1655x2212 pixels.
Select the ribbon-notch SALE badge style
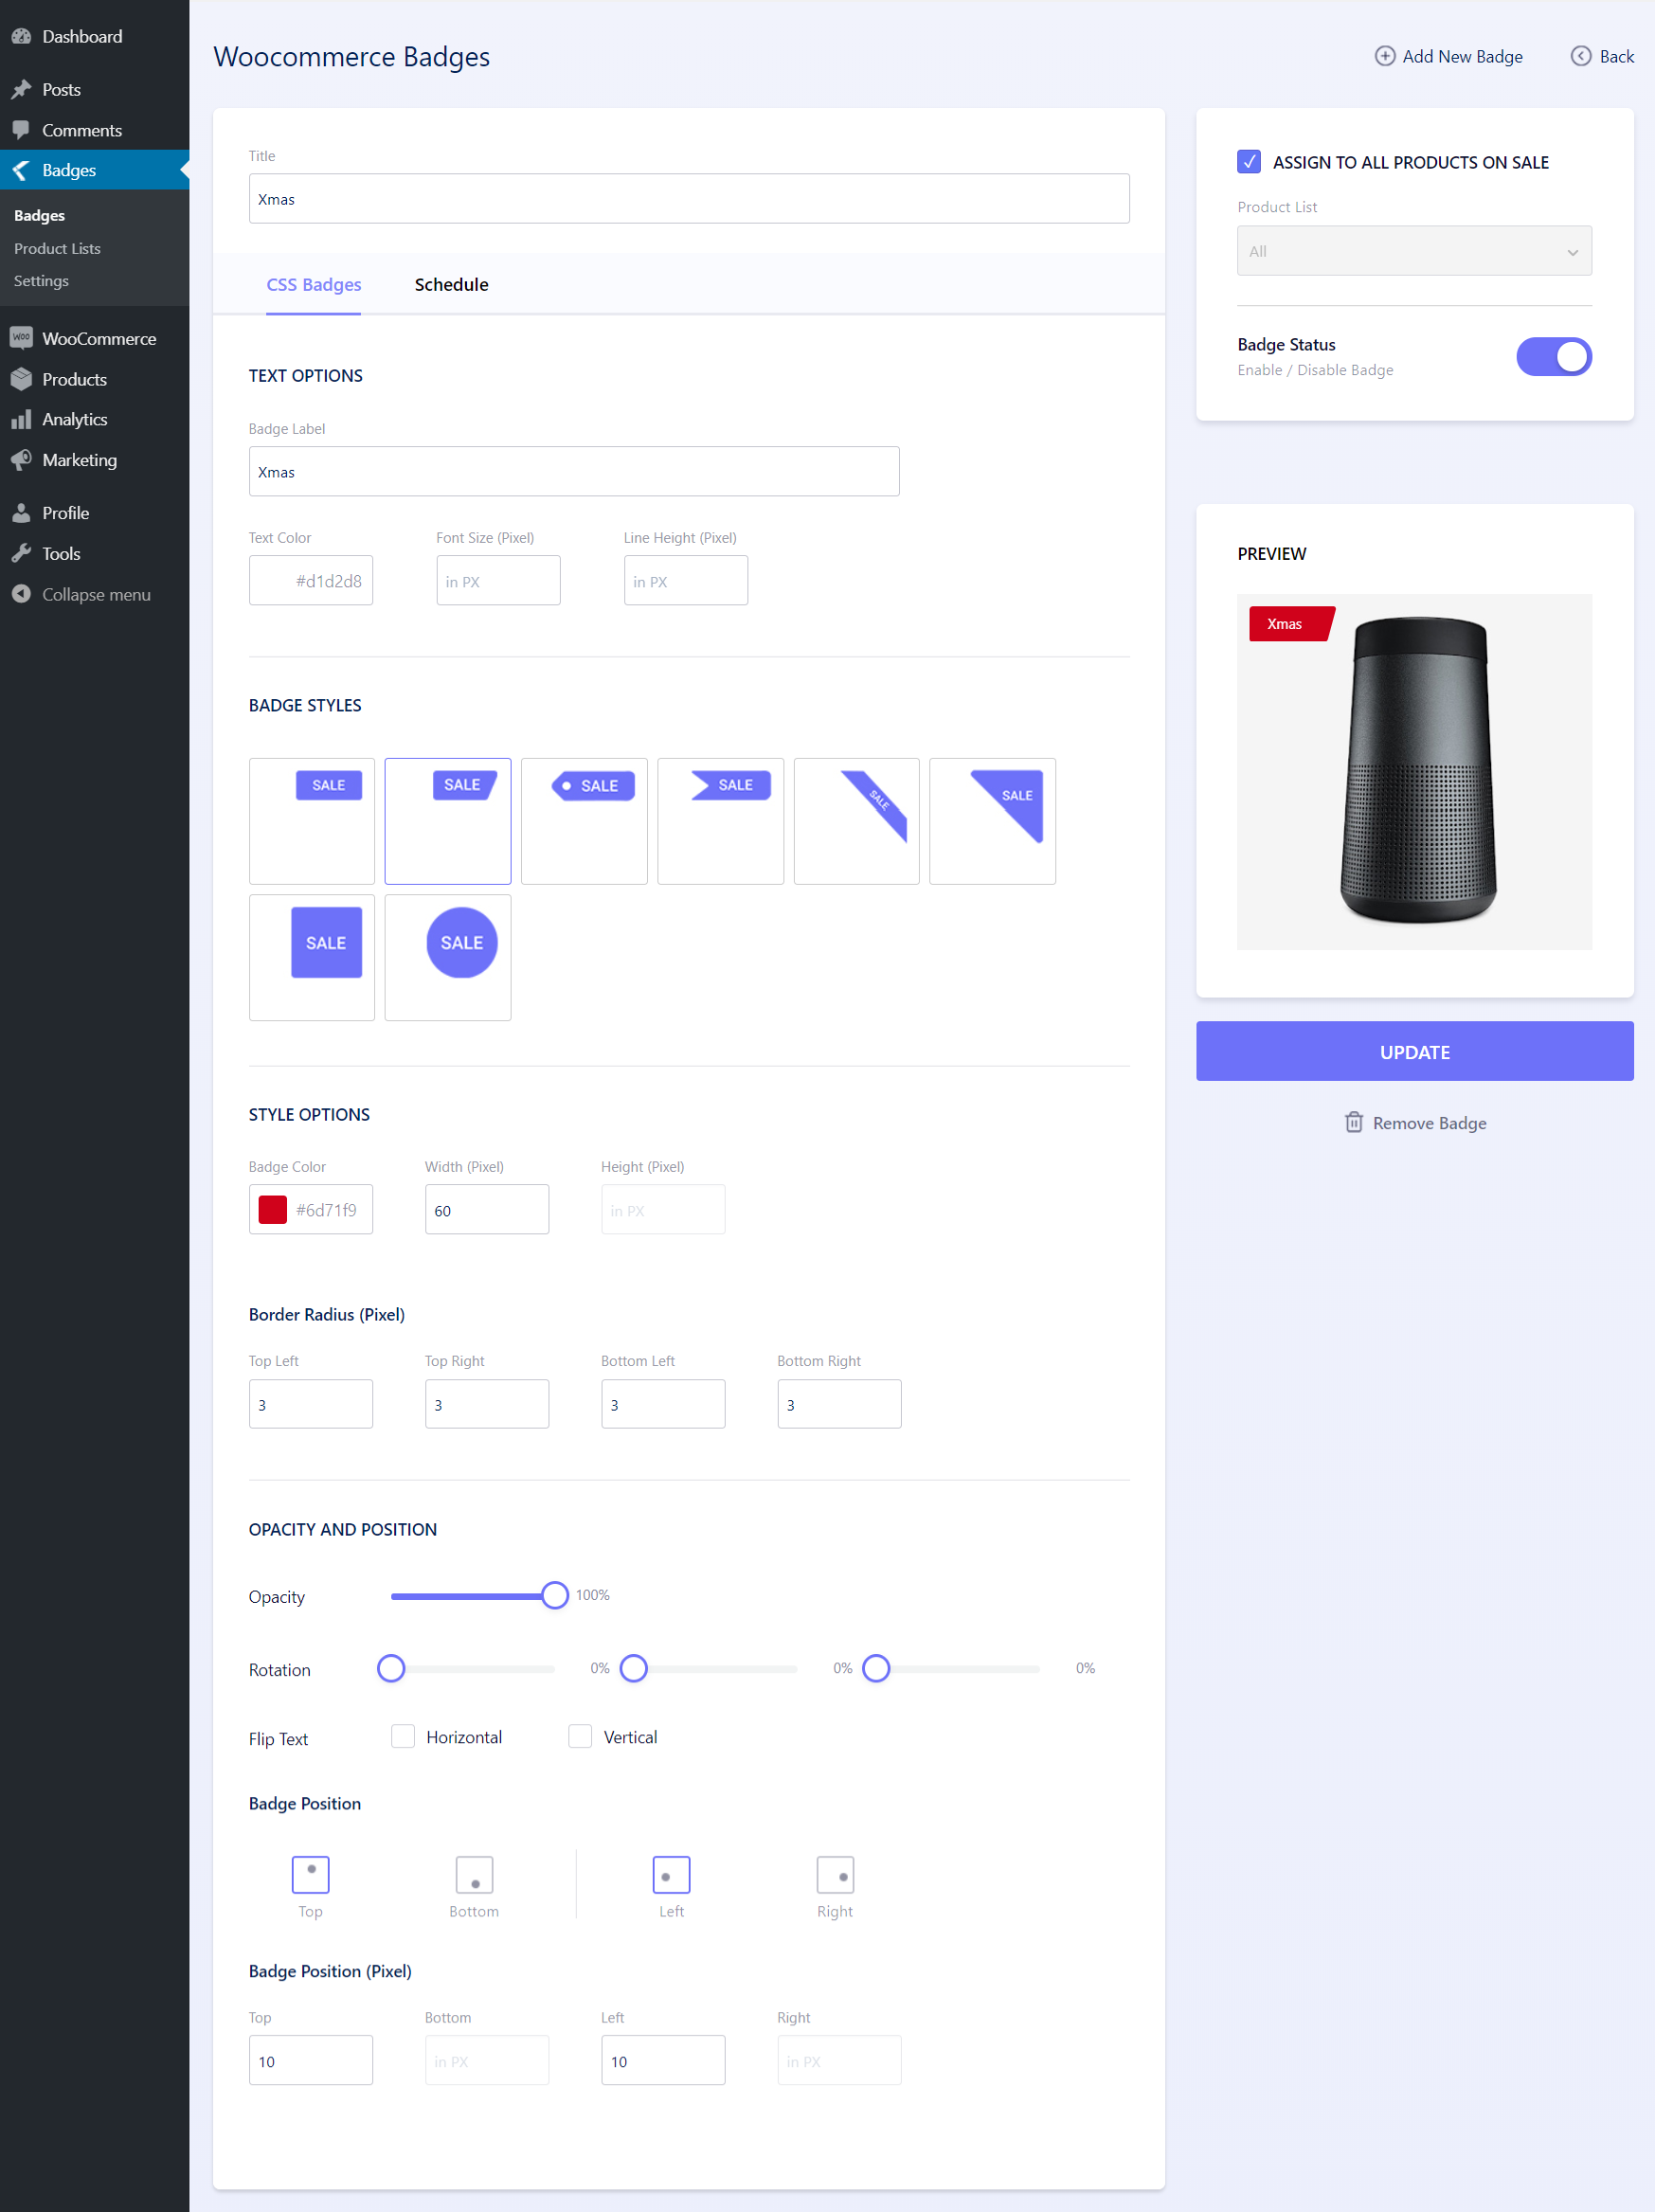(x=720, y=821)
